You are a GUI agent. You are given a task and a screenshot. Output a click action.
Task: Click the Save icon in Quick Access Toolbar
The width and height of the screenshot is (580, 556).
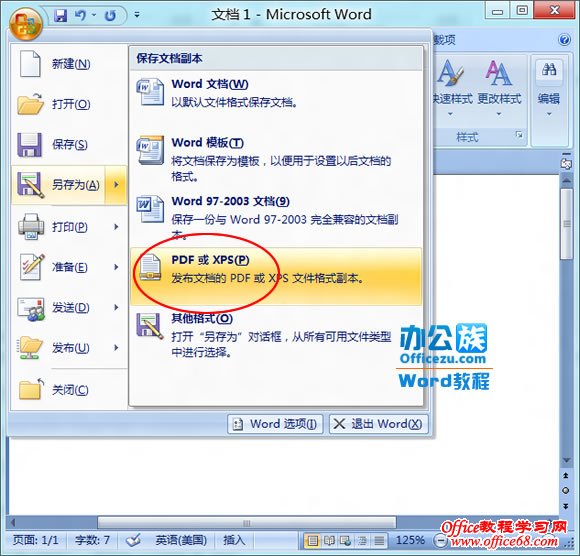pos(60,15)
